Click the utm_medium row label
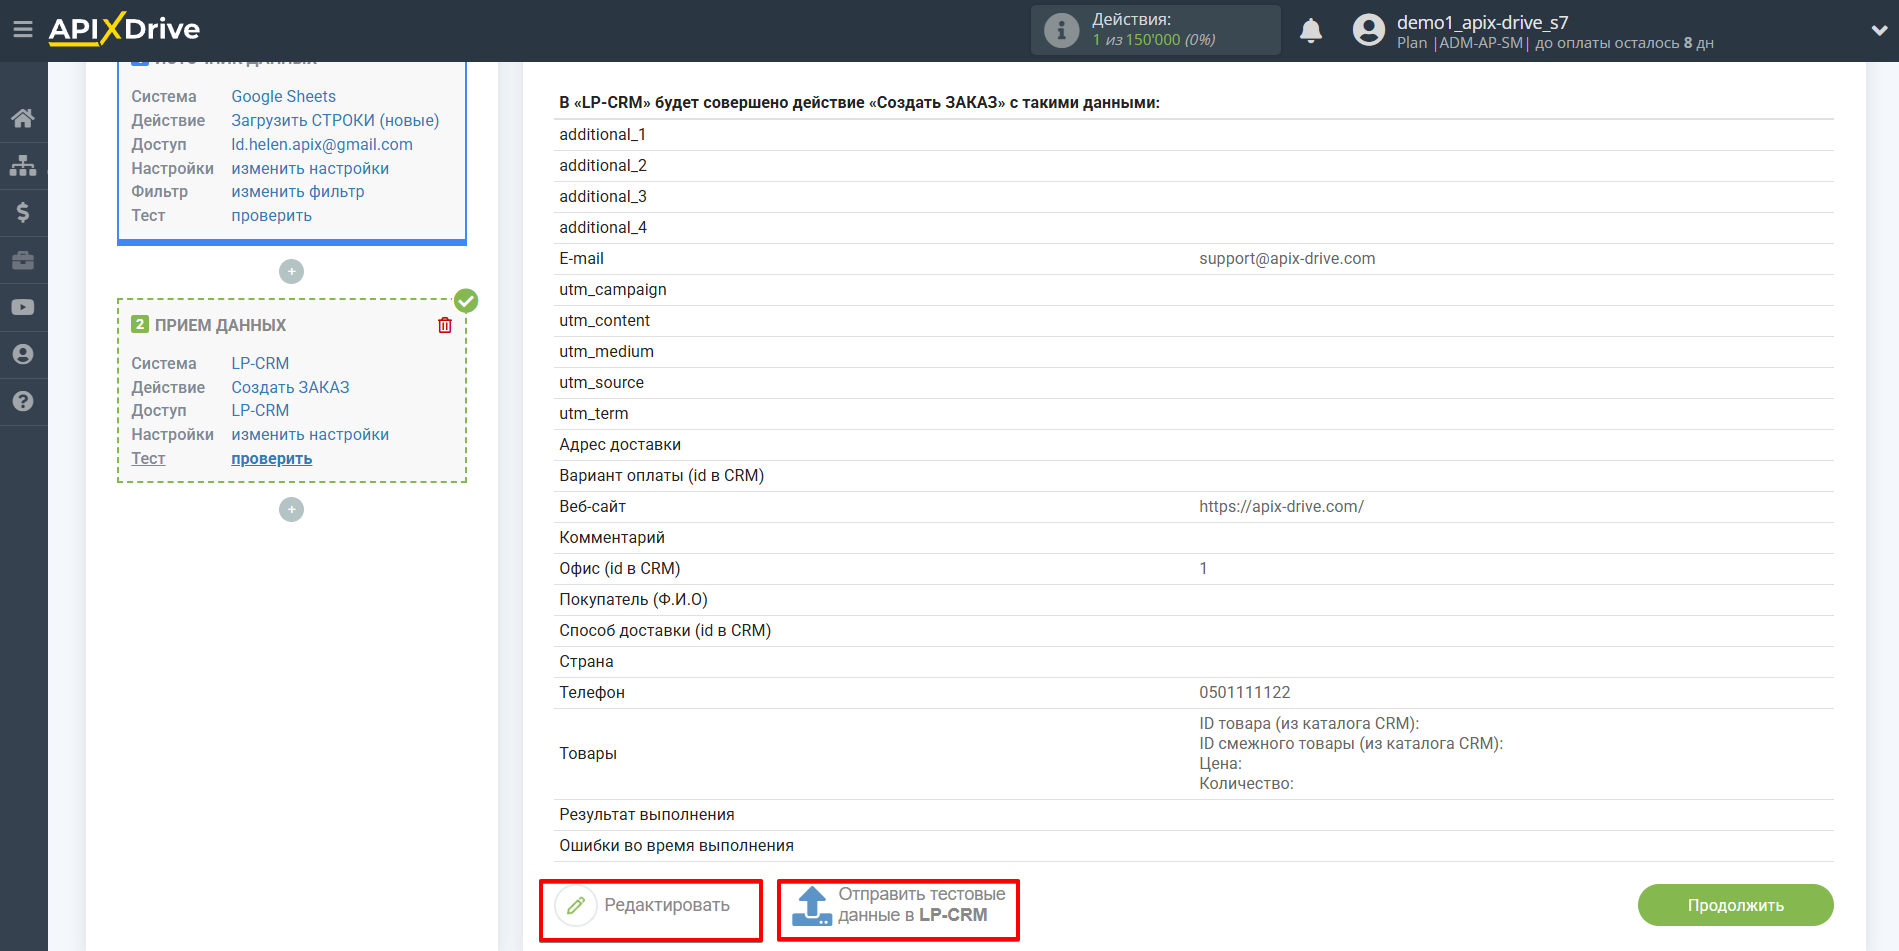This screenshot has height=951, width=1899. coord(606,351)
